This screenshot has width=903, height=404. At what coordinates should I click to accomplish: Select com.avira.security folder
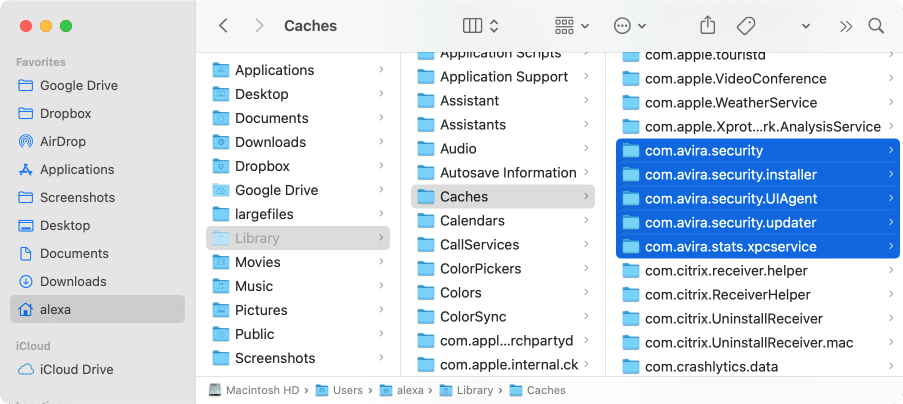tap(758, 151)
